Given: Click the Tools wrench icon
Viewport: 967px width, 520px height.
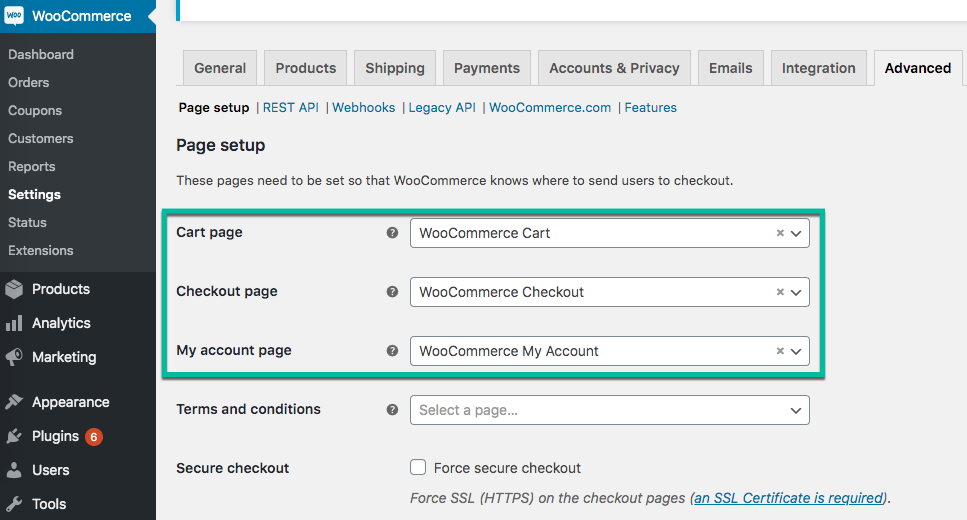Looking at the screenshot, I should pyautogui.click(x=14, y=504).
